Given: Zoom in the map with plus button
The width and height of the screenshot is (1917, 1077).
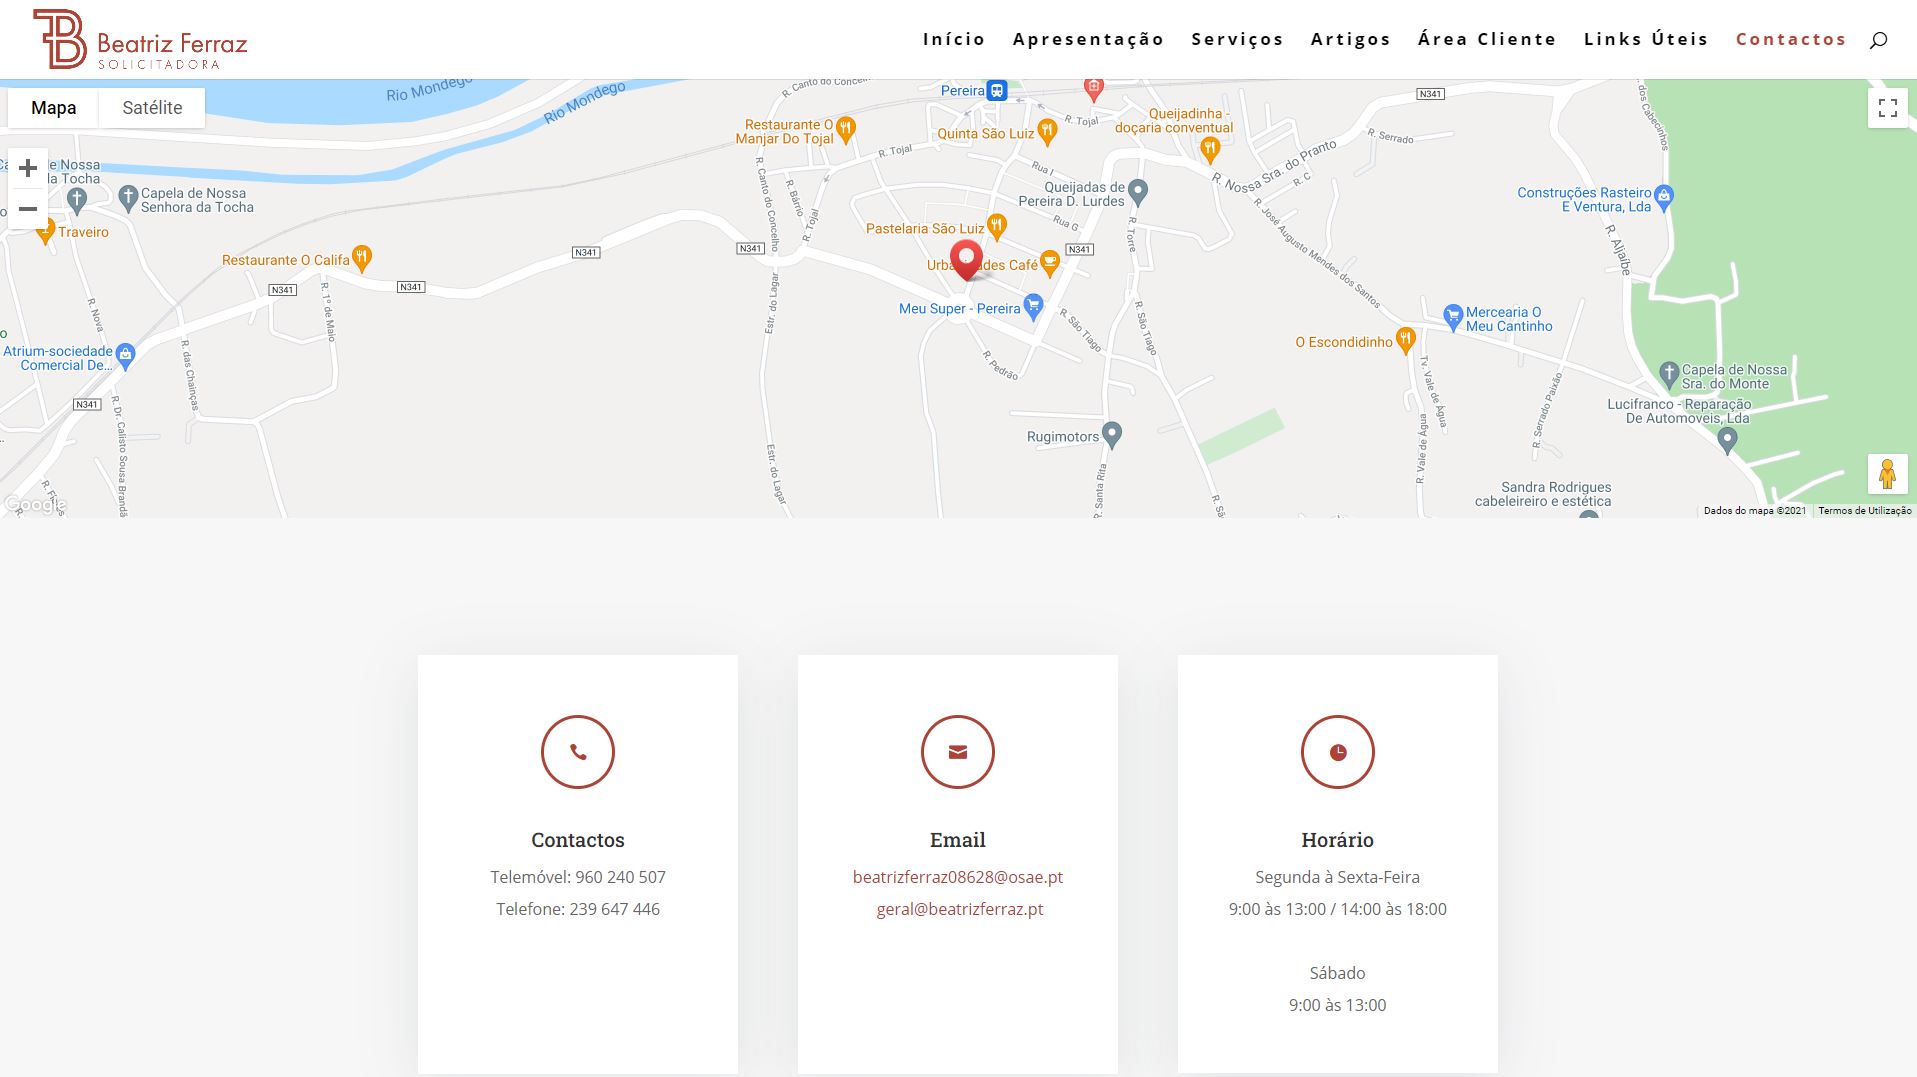Looking at the screenshot, I should point(28,168).
